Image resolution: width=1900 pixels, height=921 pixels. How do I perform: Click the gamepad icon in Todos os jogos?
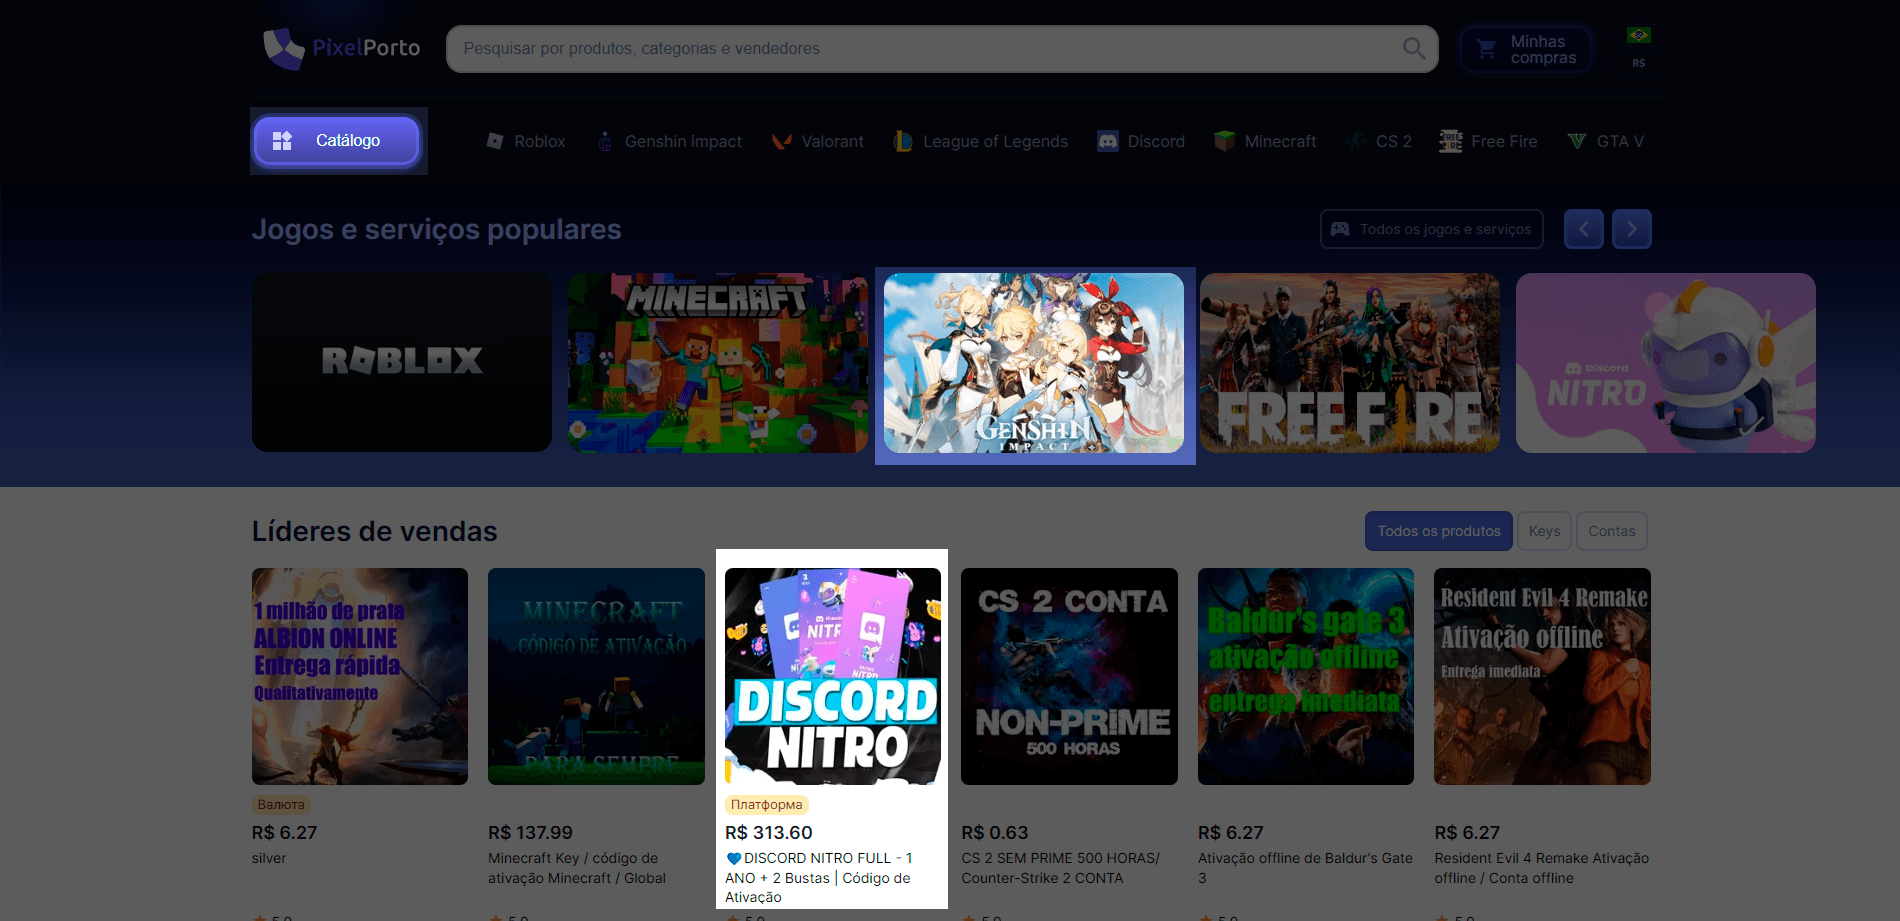point(1340,229)
